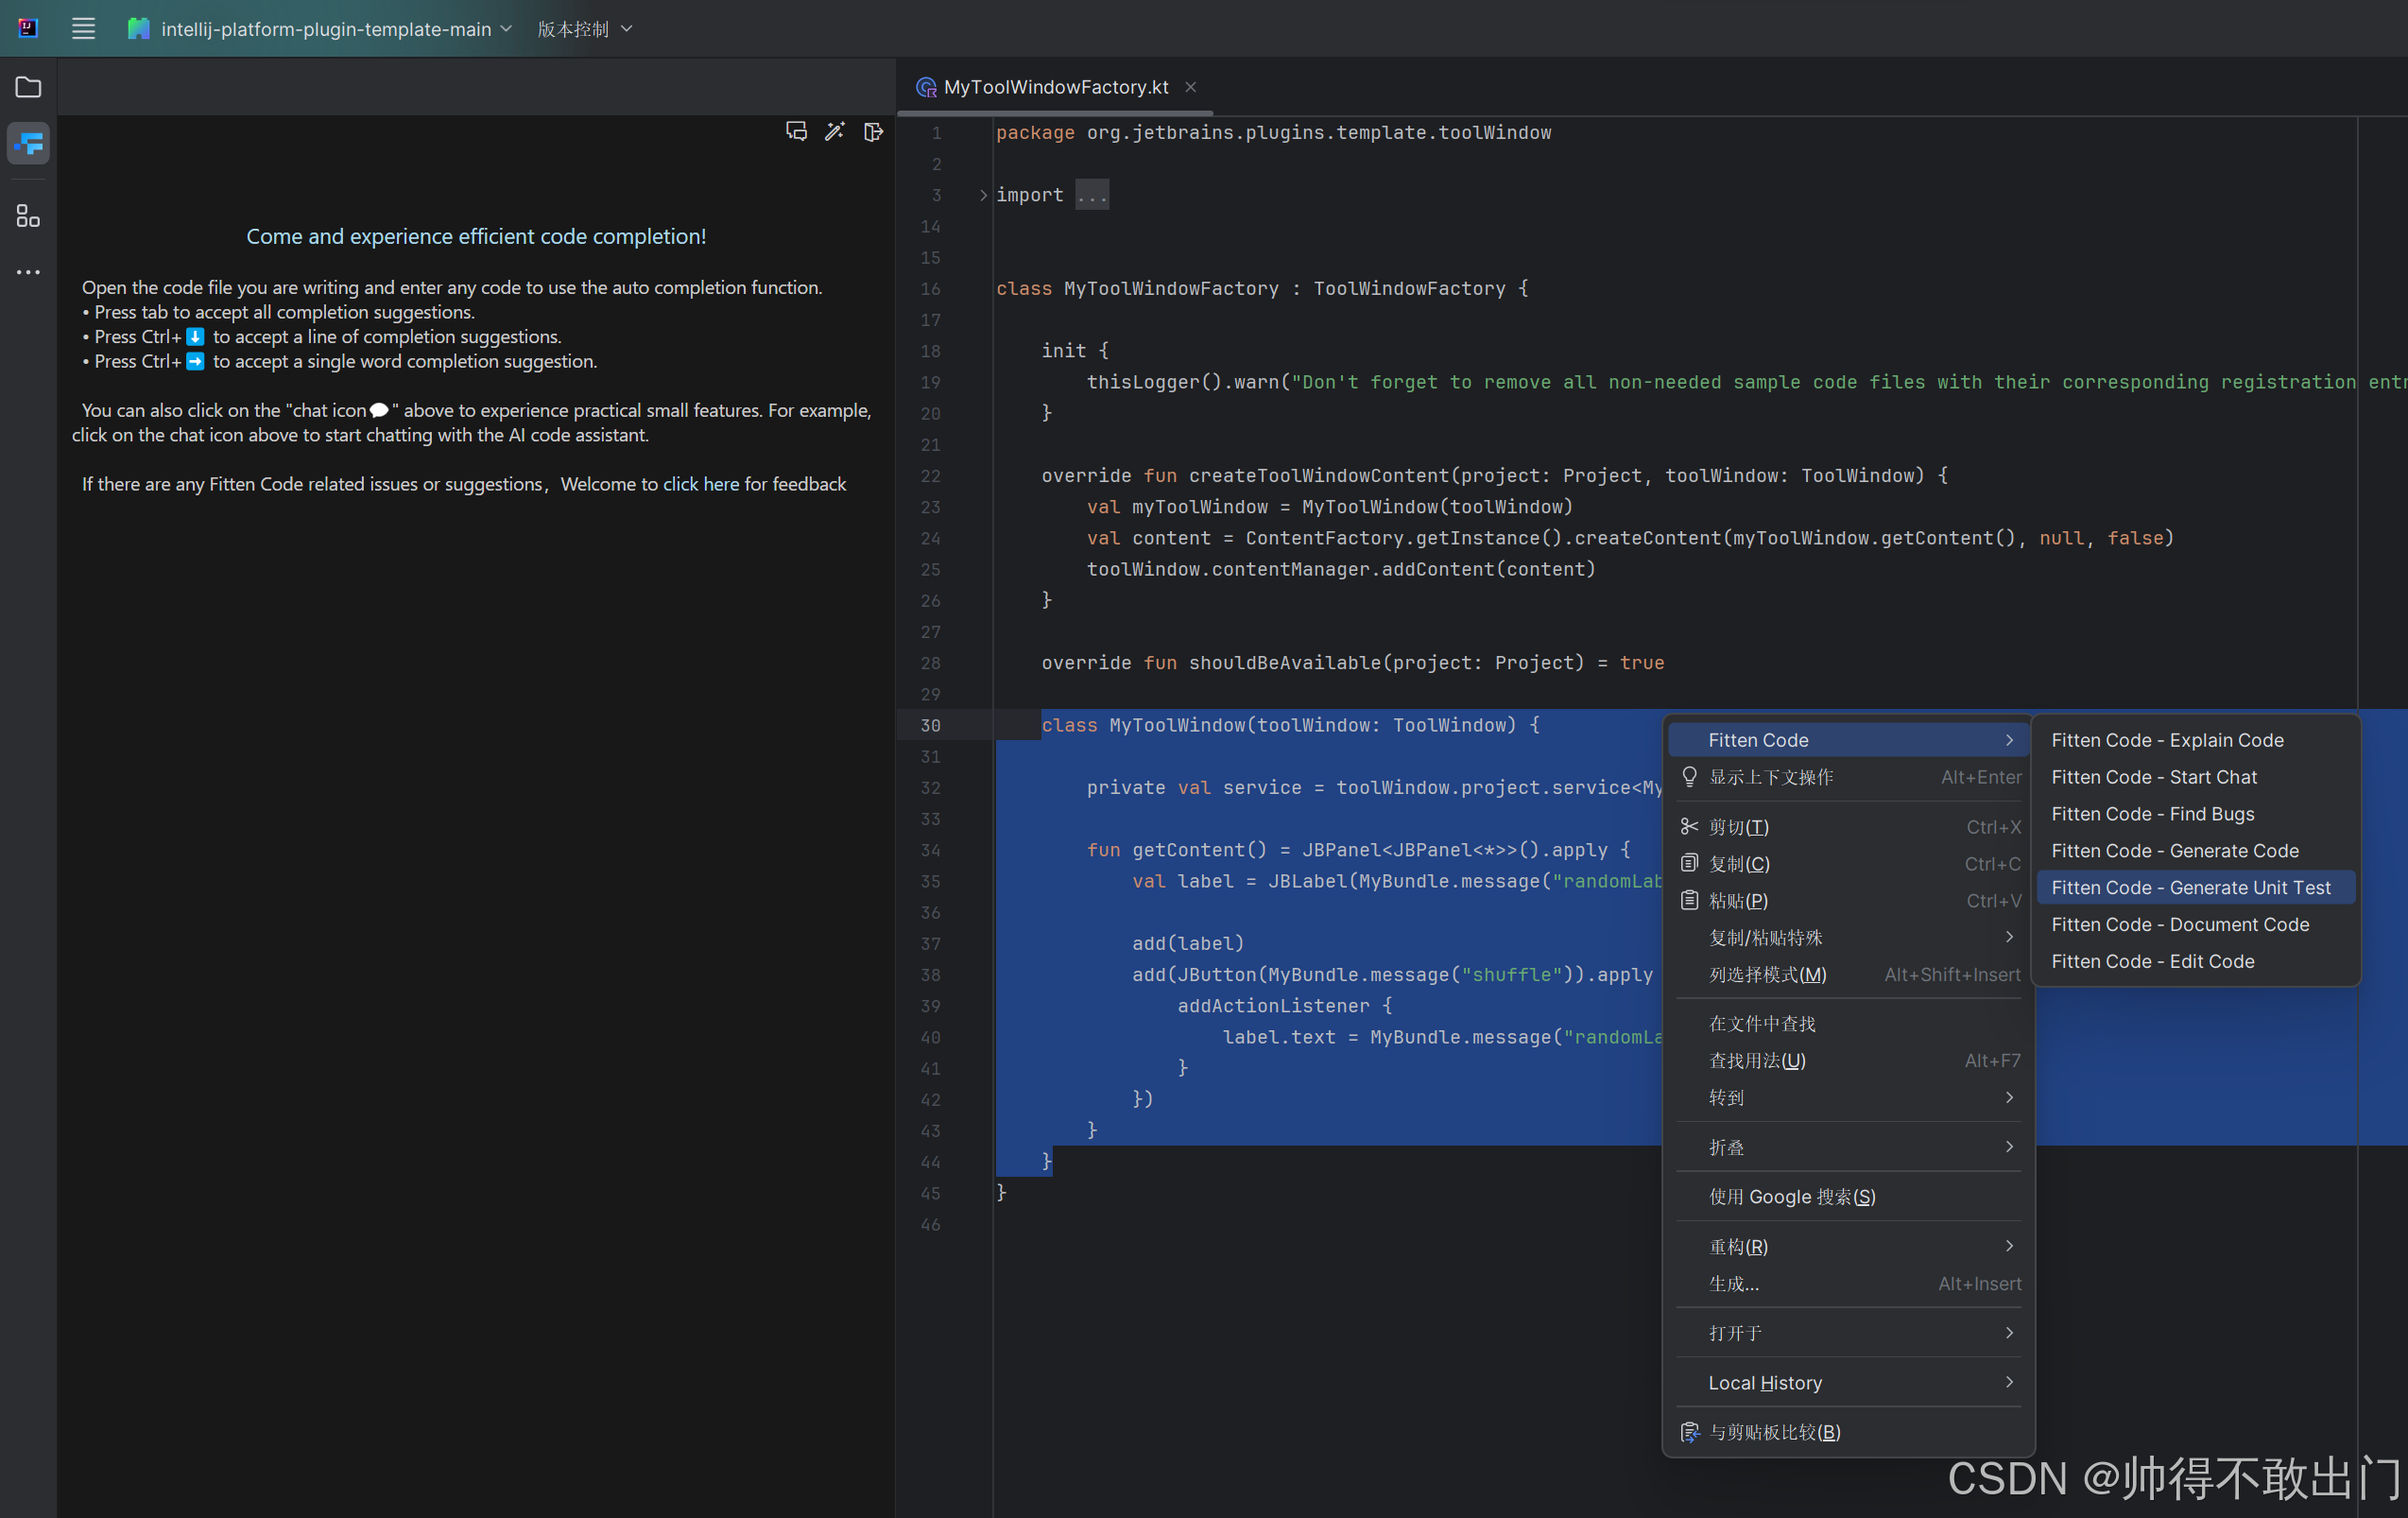This screenshot has width=2408, height=1518.
Task: Click the Copy icon in context menu
Action: (x=1689, y=863)
